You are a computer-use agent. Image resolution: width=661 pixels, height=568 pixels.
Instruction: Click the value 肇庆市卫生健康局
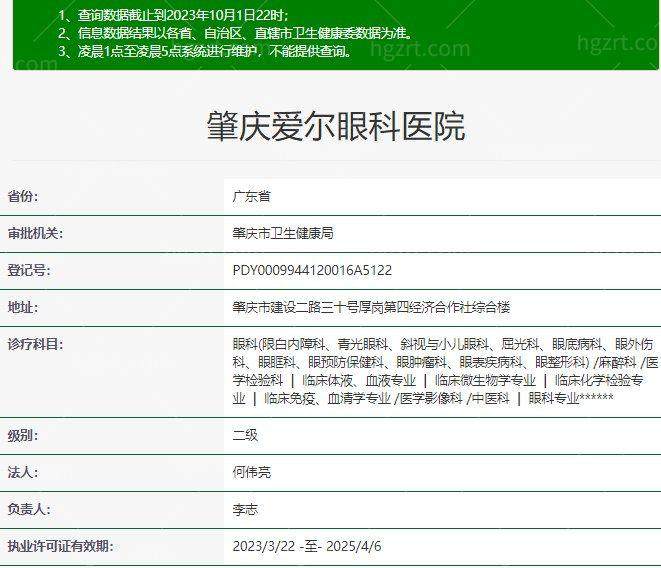coord(283,233)
